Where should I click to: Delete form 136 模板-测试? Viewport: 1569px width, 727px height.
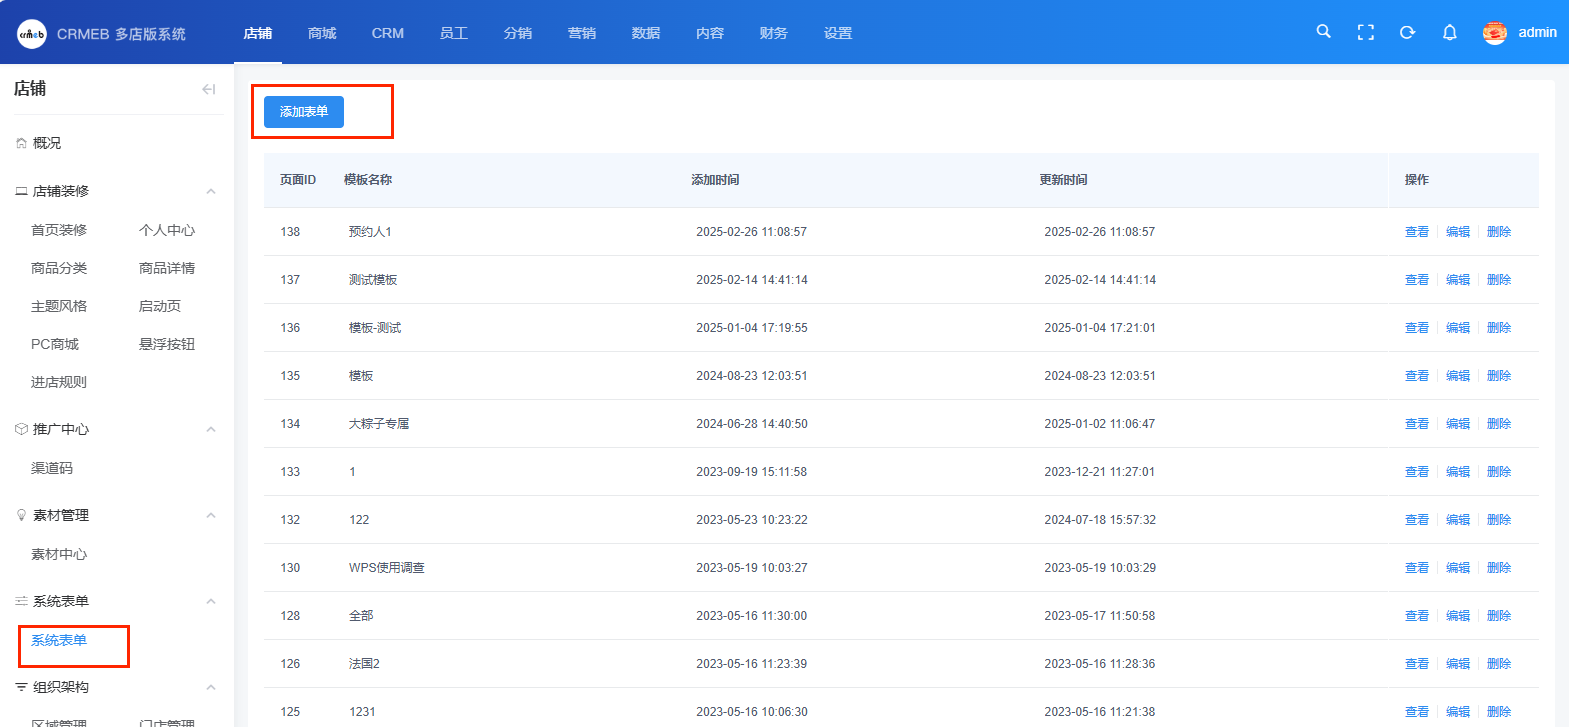[x=1499, y=328]
